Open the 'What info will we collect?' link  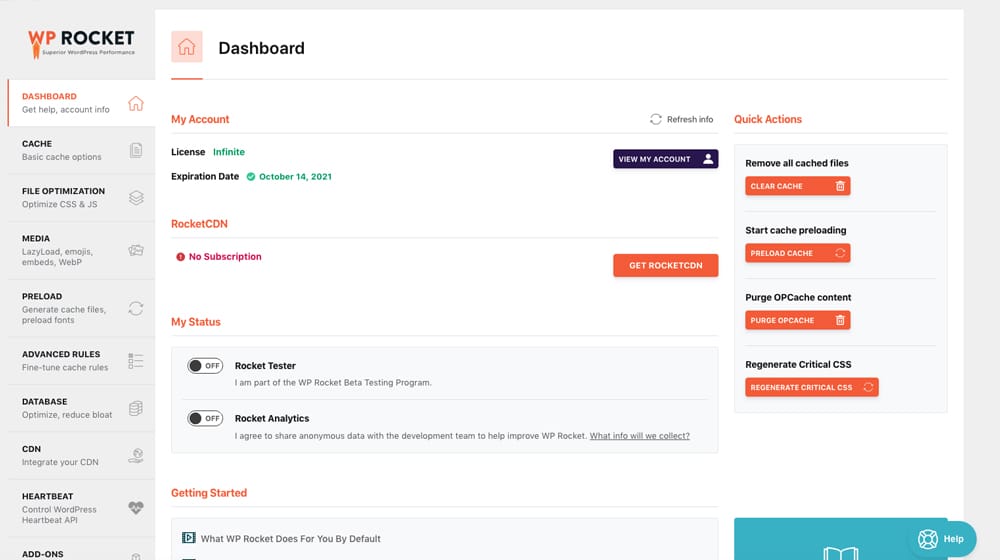pyautogui.click(x=640, y=436)
